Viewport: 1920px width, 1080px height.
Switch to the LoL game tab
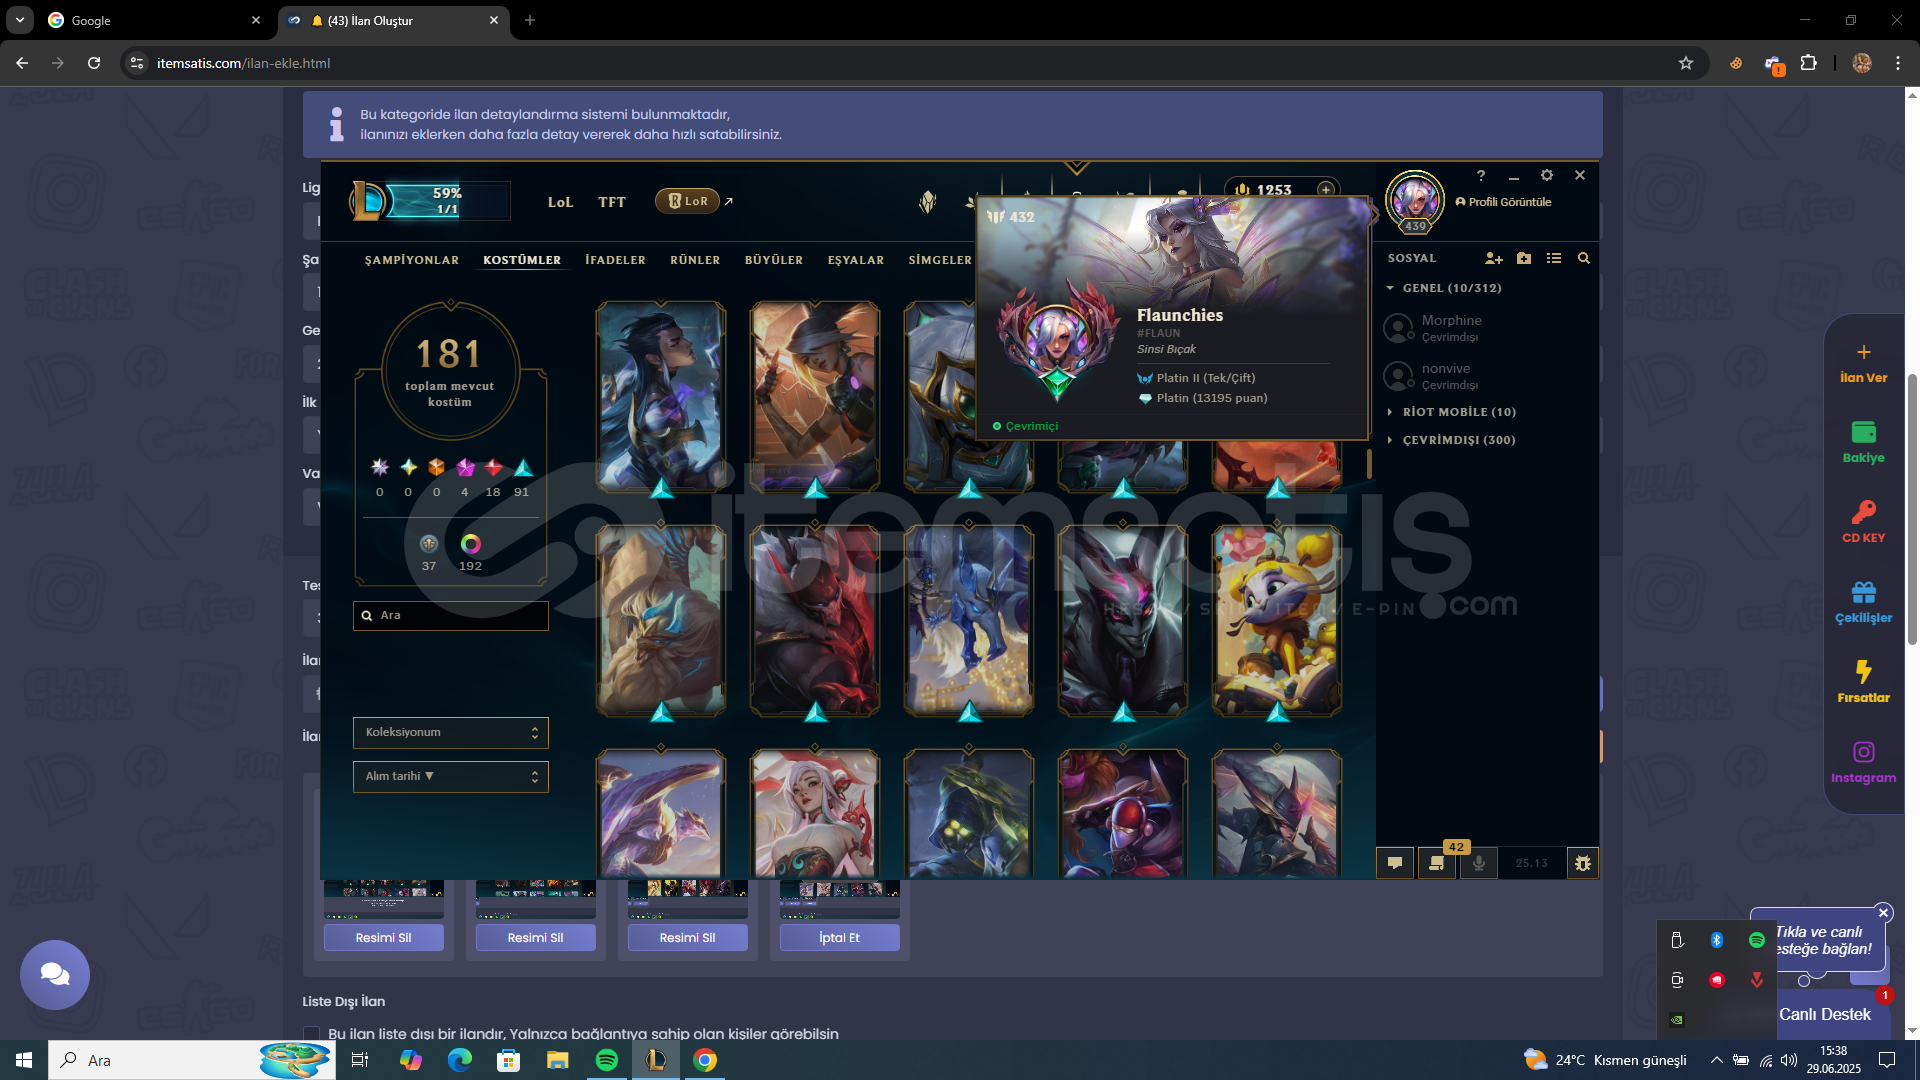(x=560, y=202)
